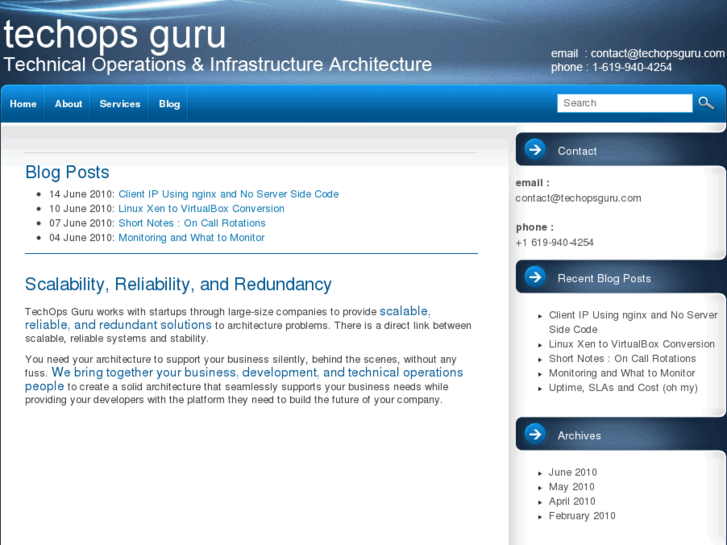Open Uptime, SLAs and Cost post
This screenshot has height=545, width=727.
click(623, 388)
